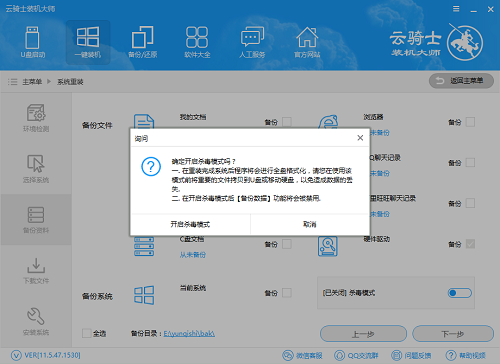Select the 下载文件 step icon

pos(36,265)
